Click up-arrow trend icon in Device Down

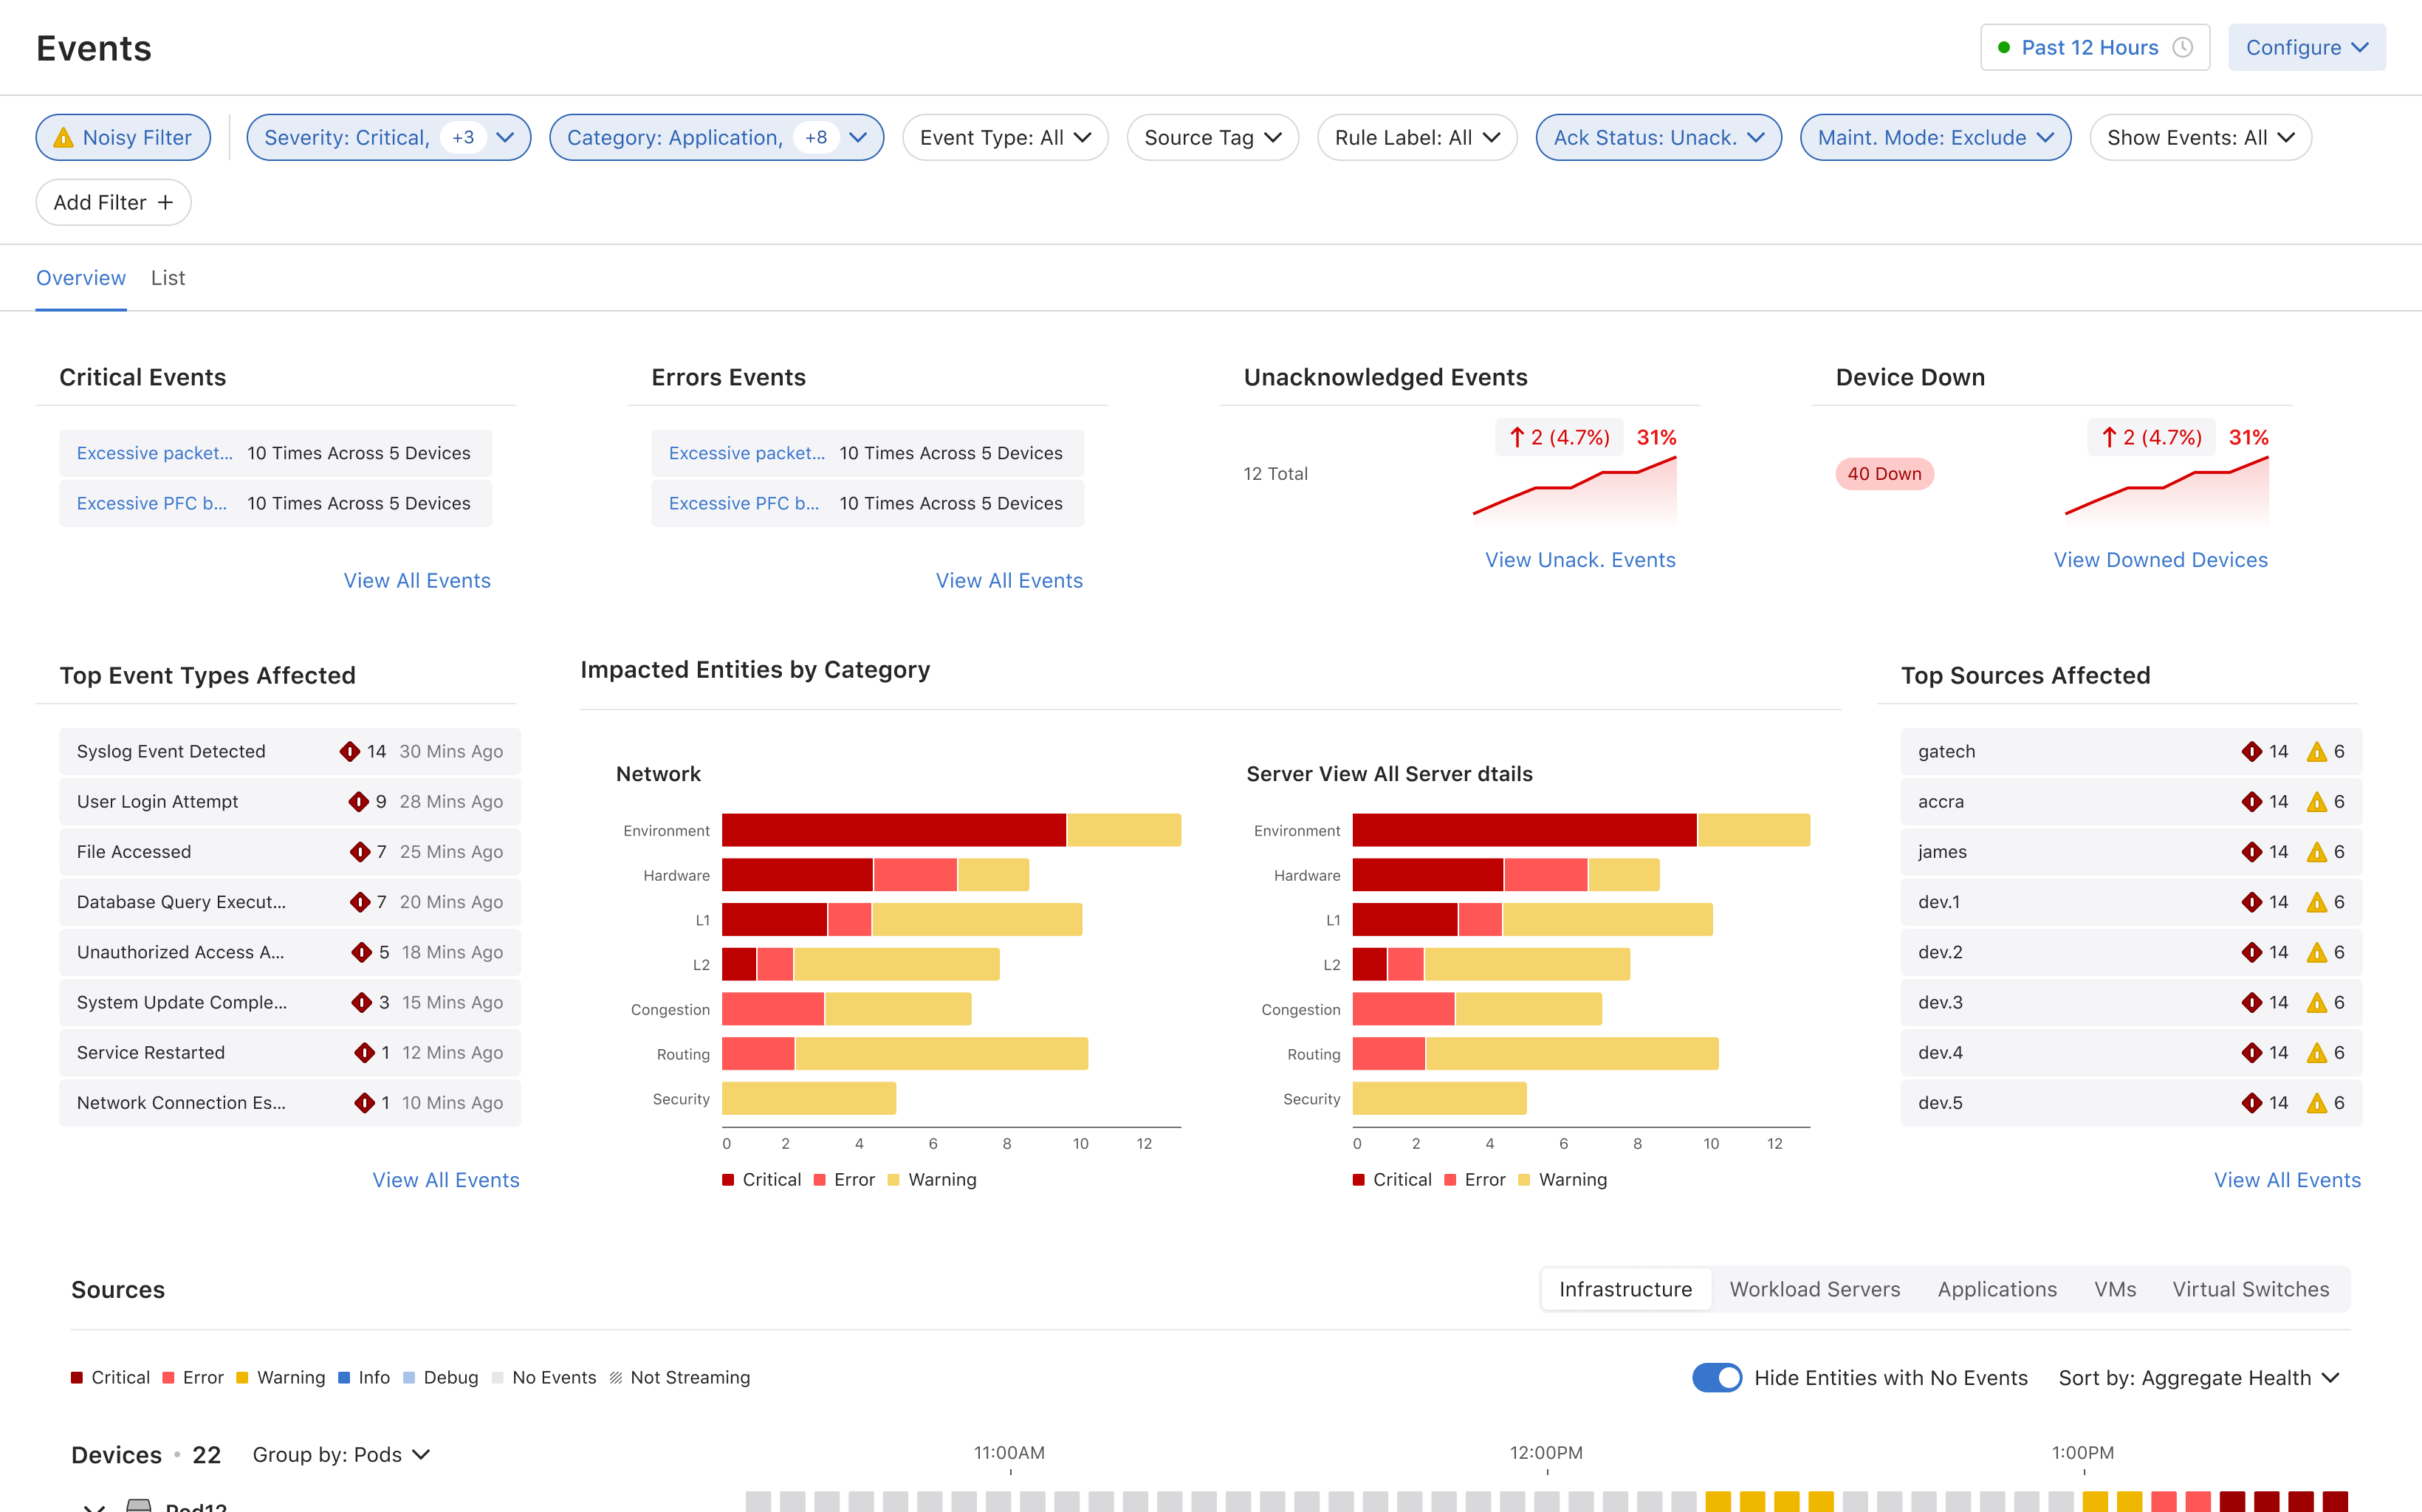[2108, 437]
